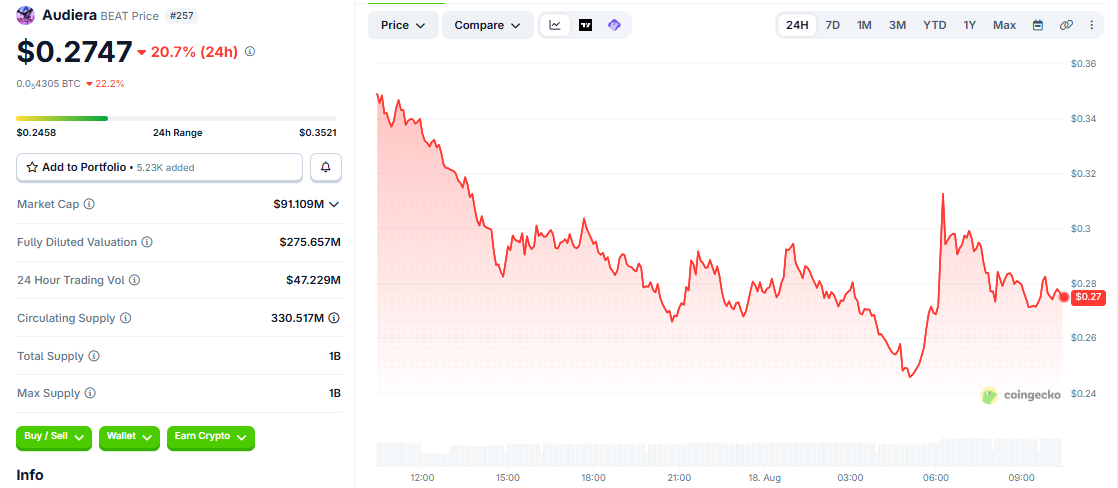This screenshot has height=488, width=1118.
Task: Click the $0.2458 range low value
Action: (36, 133)
